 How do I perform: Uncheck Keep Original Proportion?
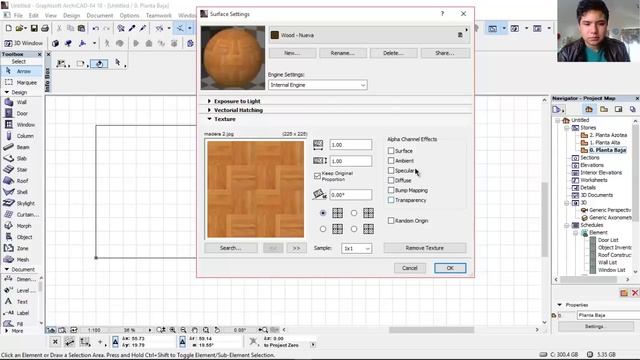(x=317, y=176)
